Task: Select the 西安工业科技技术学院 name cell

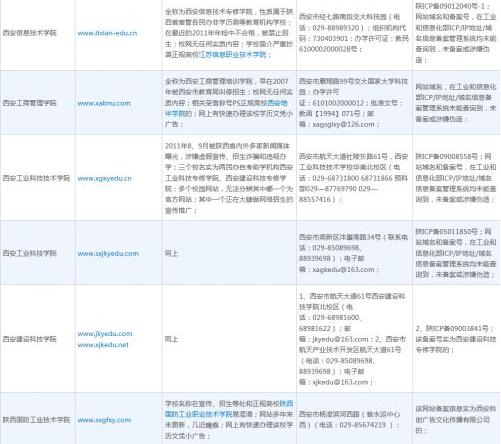Action: (x=37, y=178)
